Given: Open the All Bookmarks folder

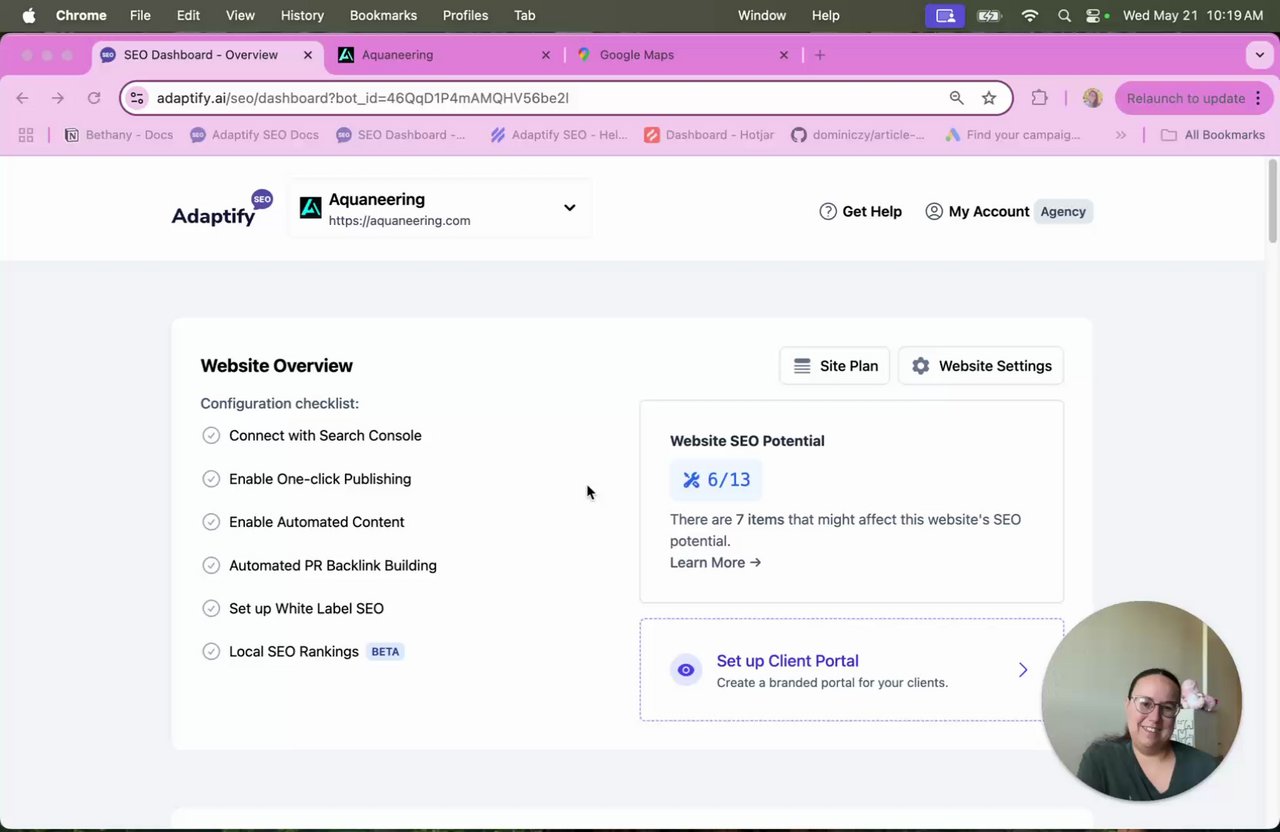Looking at the screenshot, I should coord(1213,135).
